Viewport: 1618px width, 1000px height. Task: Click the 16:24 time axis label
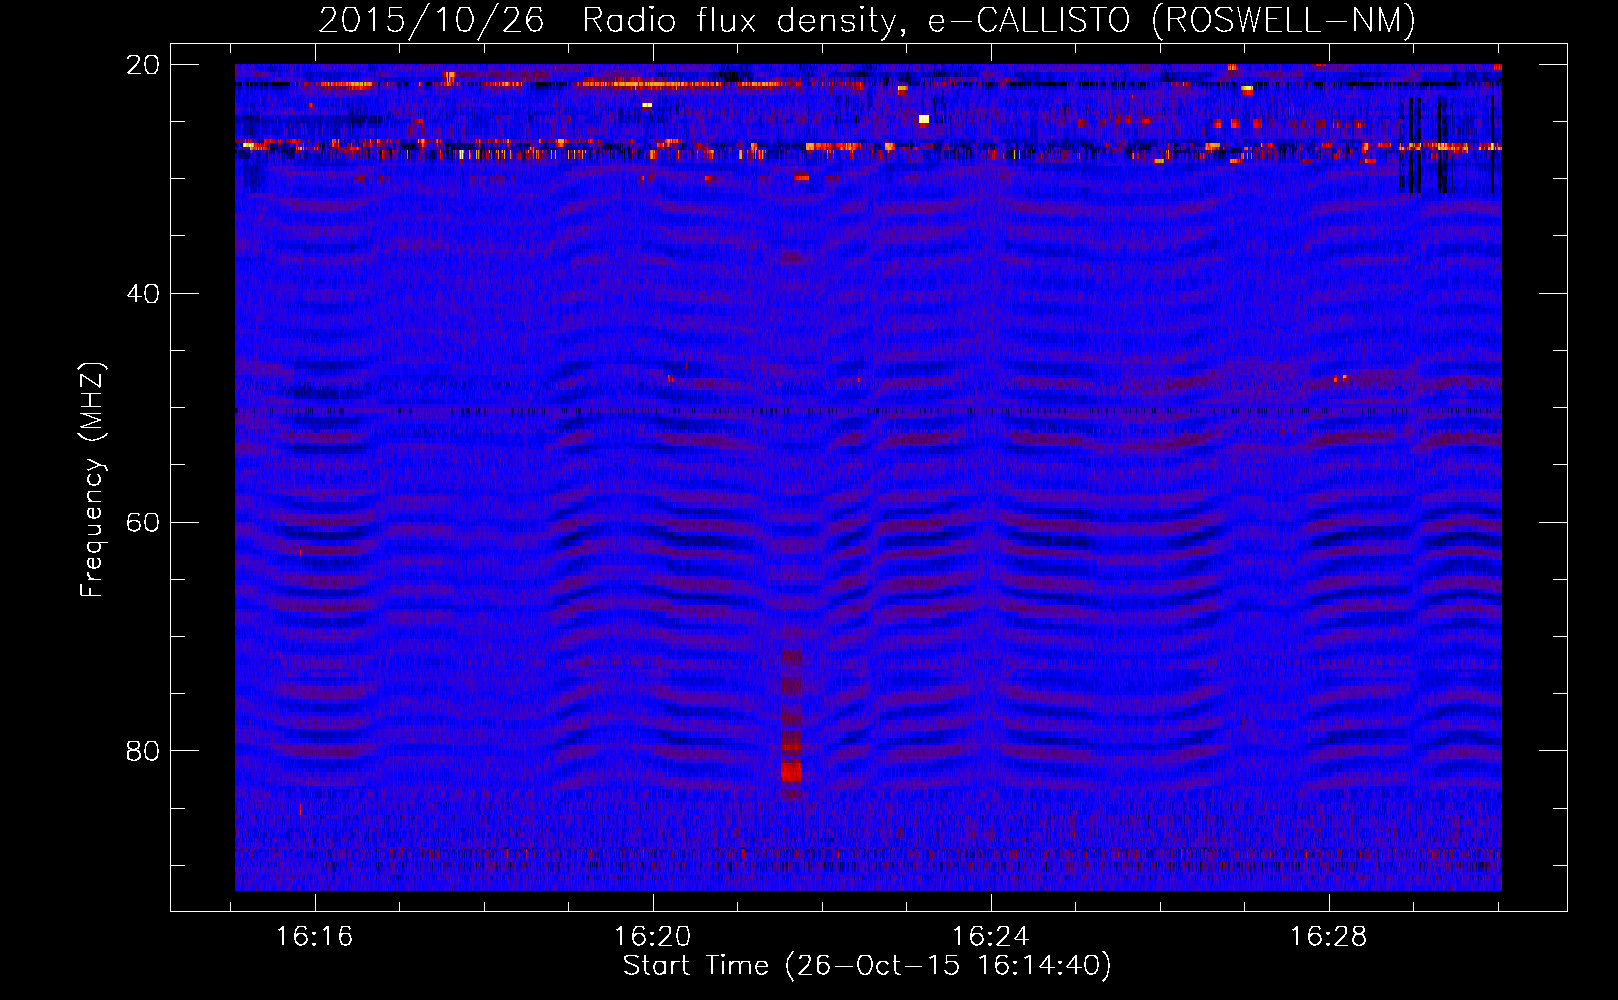point(990,937)
